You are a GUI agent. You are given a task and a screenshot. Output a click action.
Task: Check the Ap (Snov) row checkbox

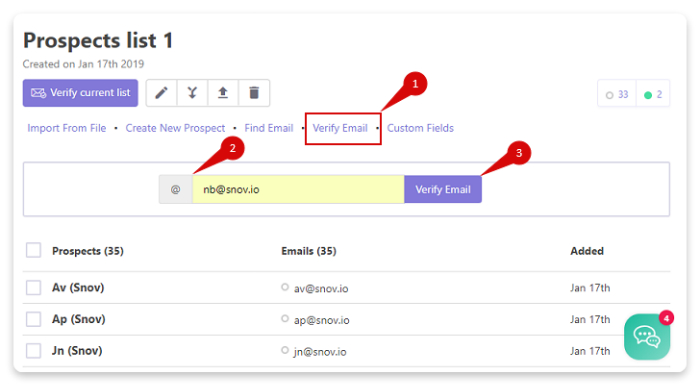click(33, 319)
